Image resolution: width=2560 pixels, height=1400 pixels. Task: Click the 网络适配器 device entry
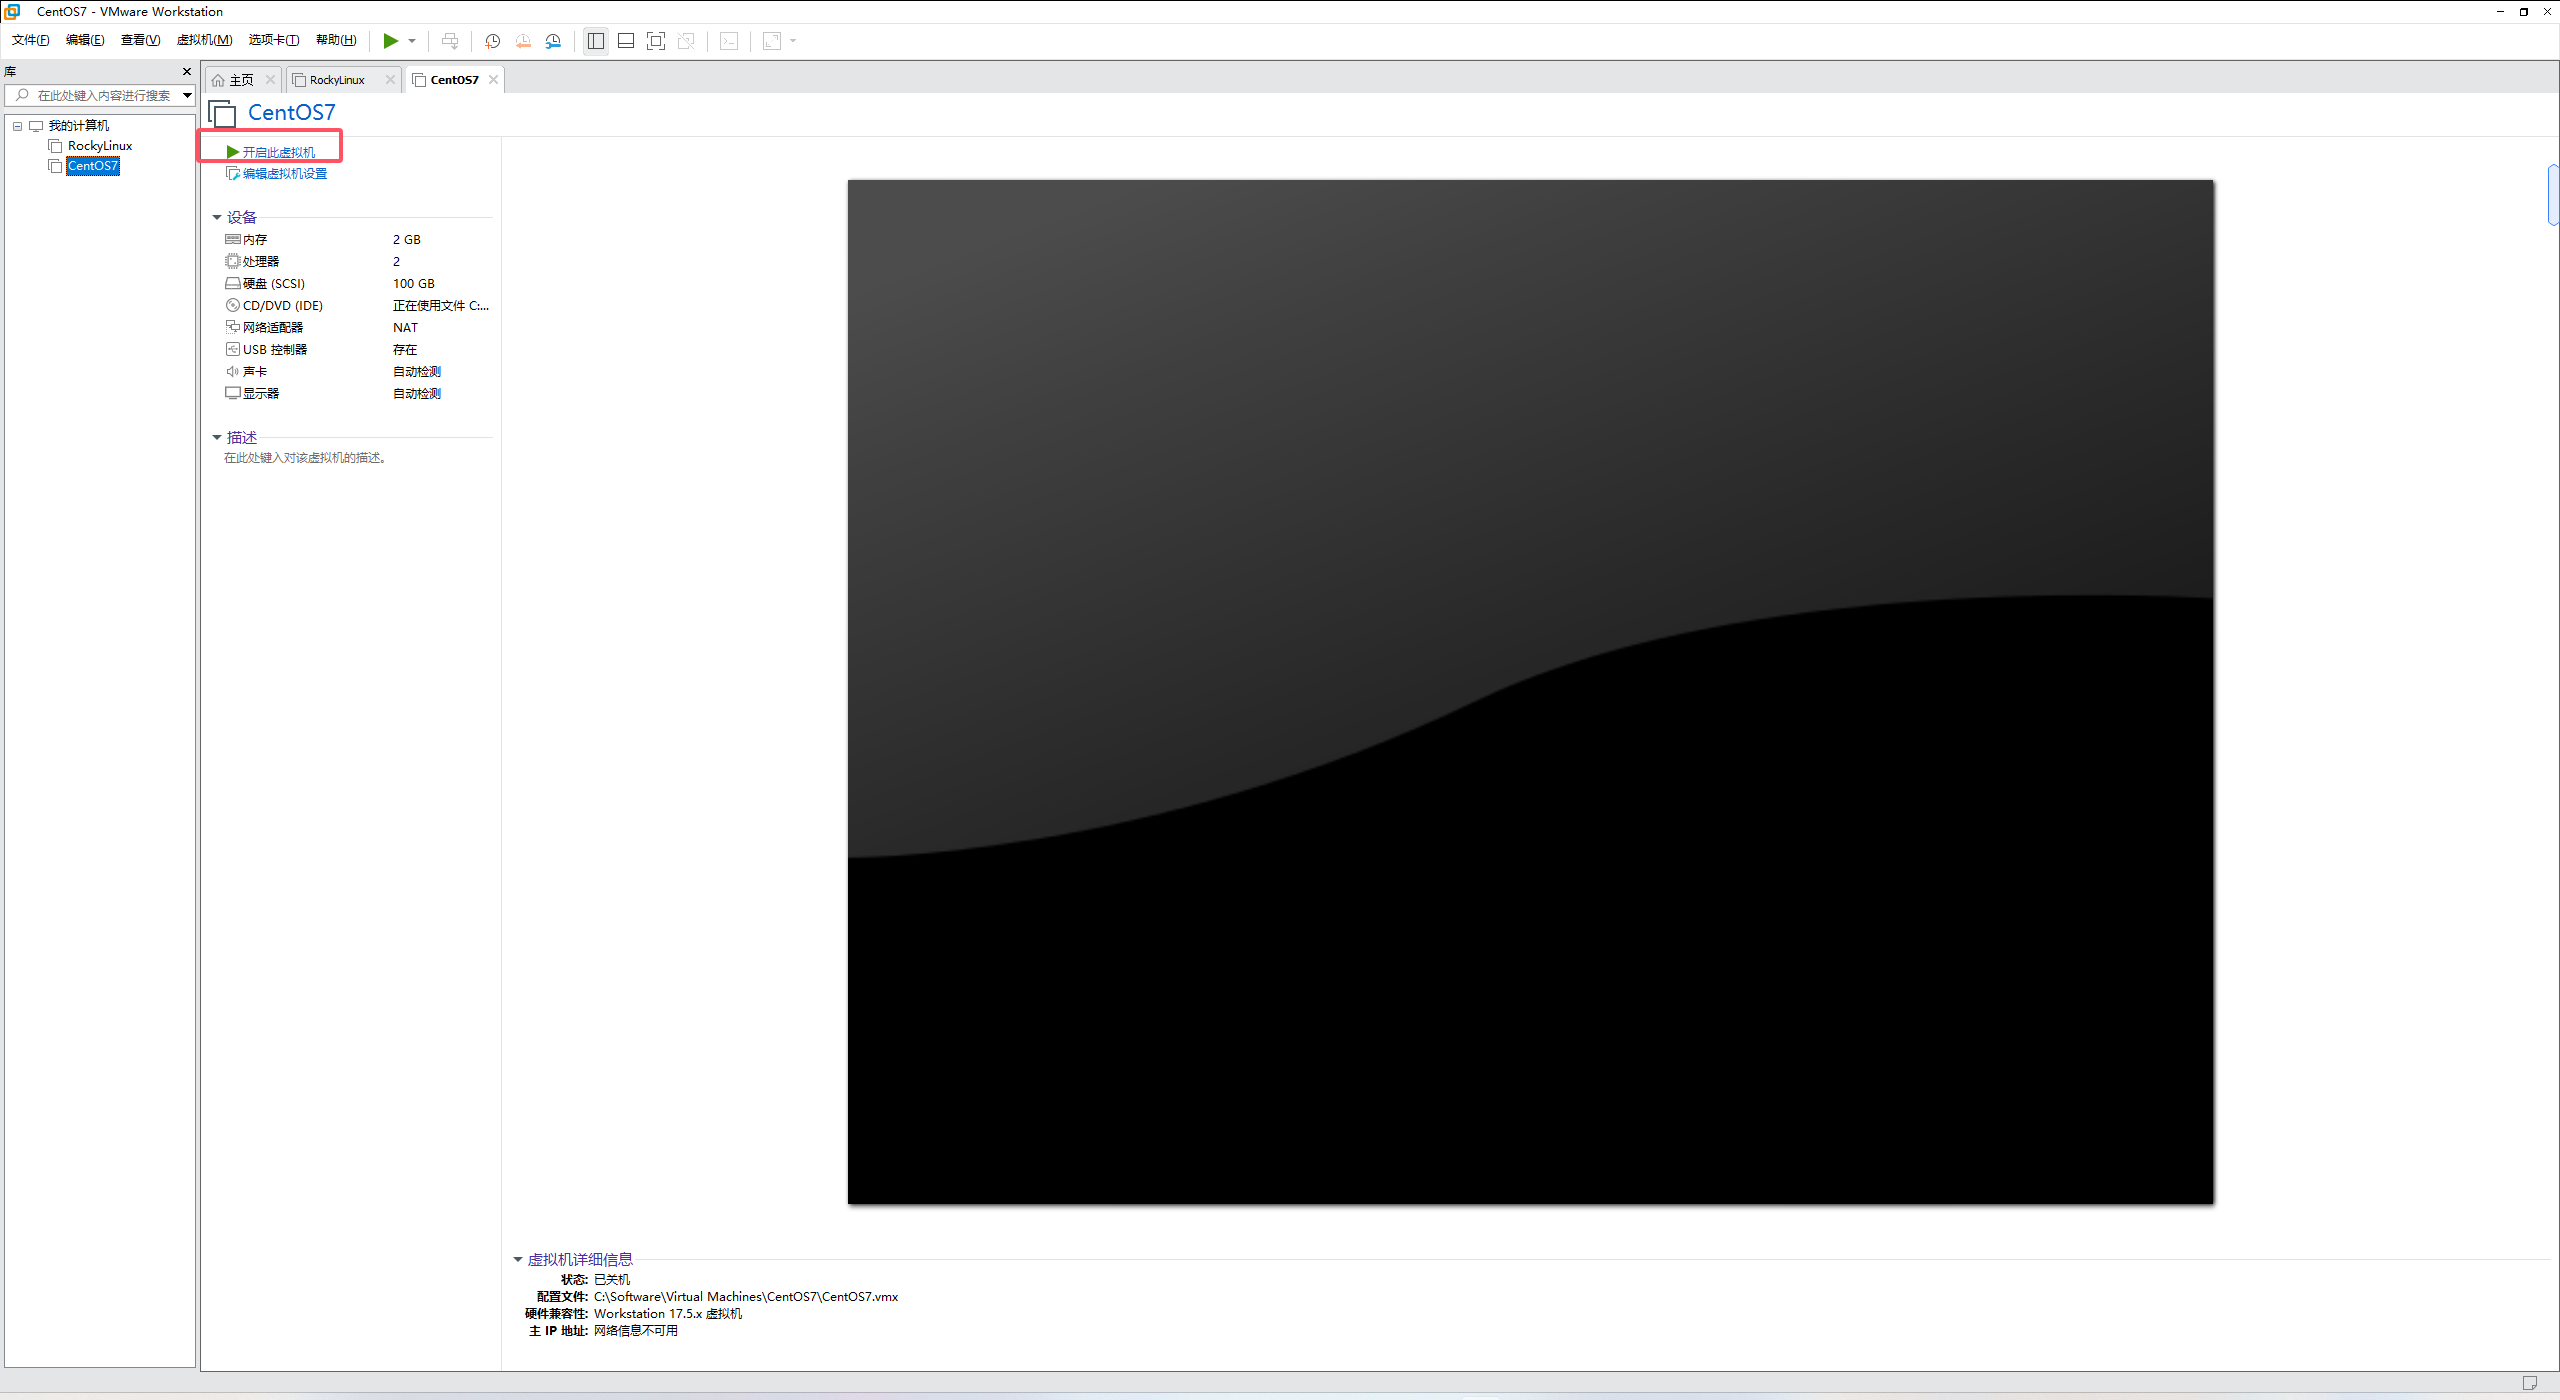(272, 328)
